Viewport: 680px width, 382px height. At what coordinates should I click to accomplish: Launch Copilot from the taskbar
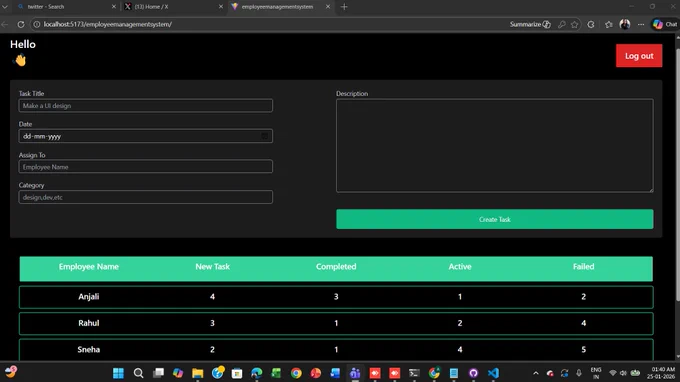(x=178, y=373)
